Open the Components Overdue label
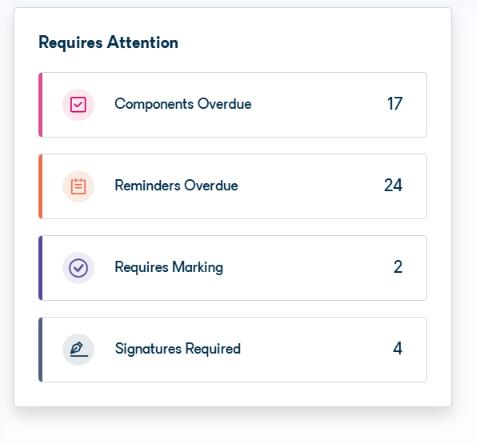Image resolution: width=477 pixels, height=444 pixels. click(183, 104)
